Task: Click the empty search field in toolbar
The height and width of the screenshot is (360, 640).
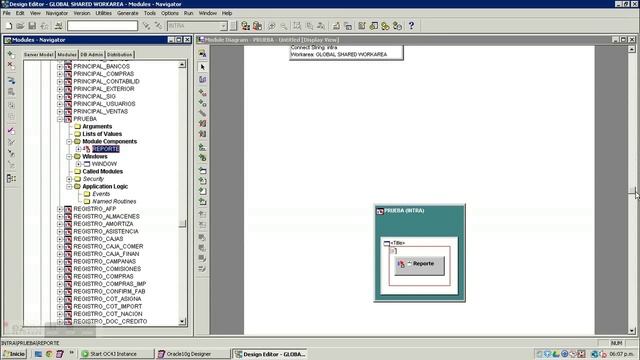Action: point(102,26)
